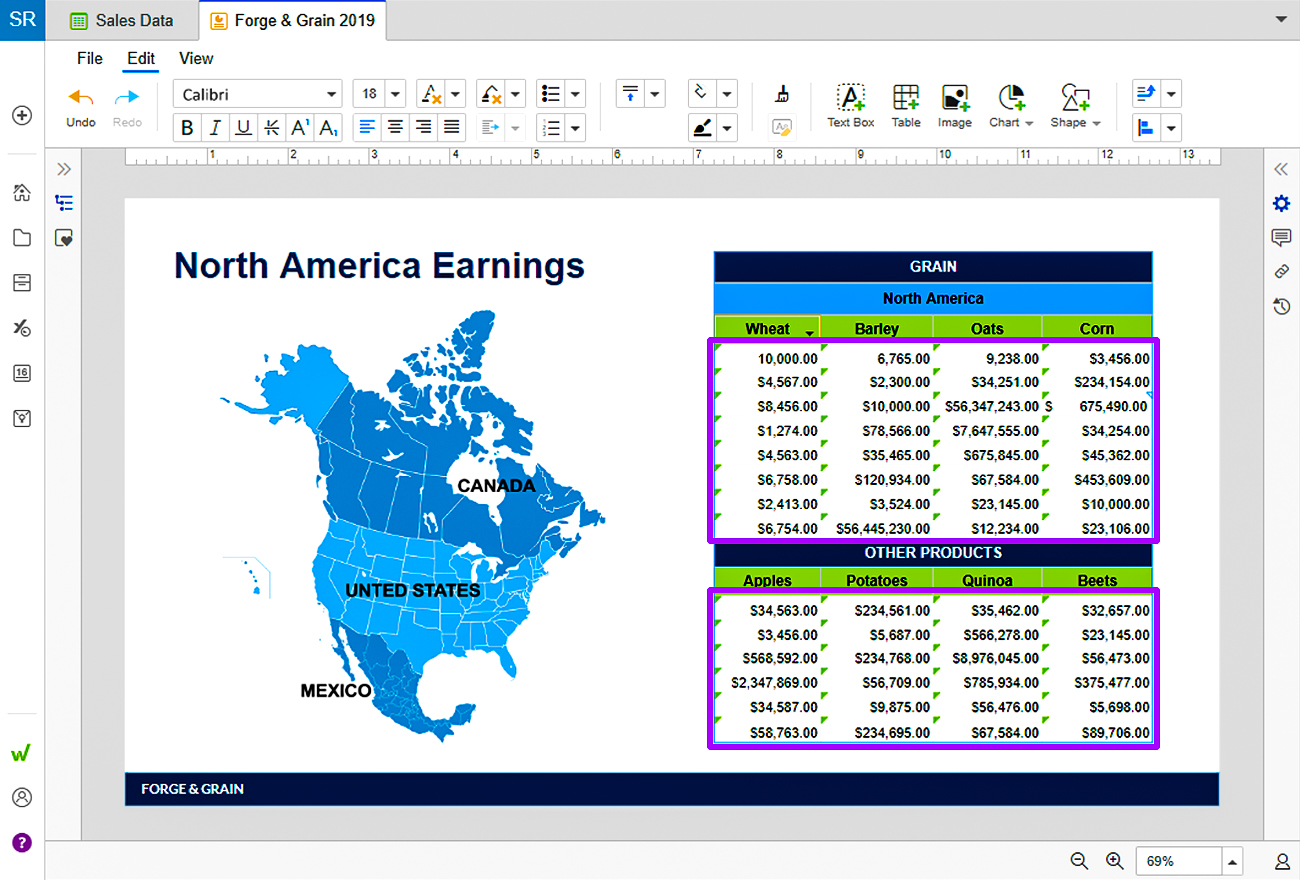Open the Calibri font dropdown

(258, 94)
